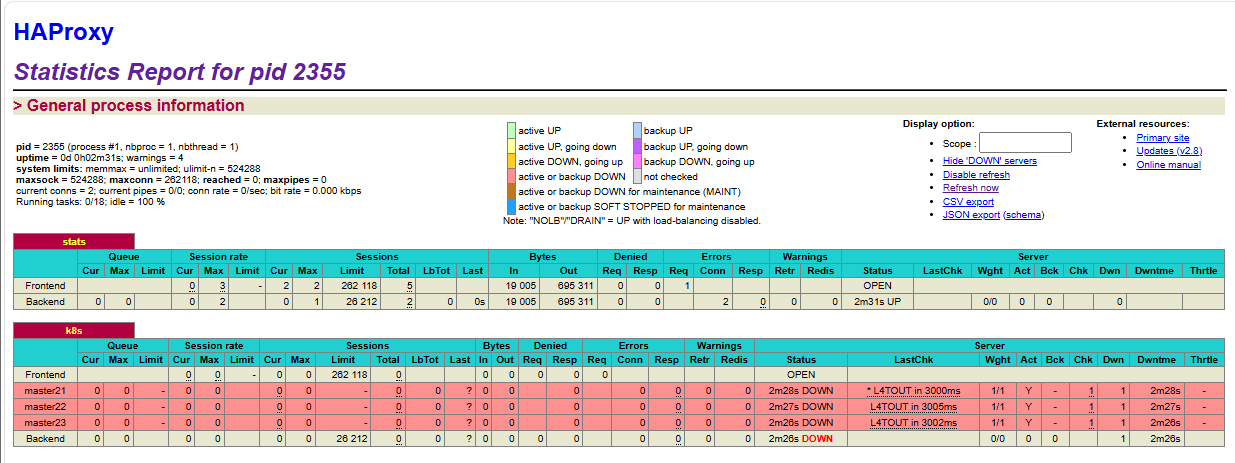Screen dimensions: 1235x463
Task: Click the yellow 'active UP, going down' swatch
Action: (511, 146)
